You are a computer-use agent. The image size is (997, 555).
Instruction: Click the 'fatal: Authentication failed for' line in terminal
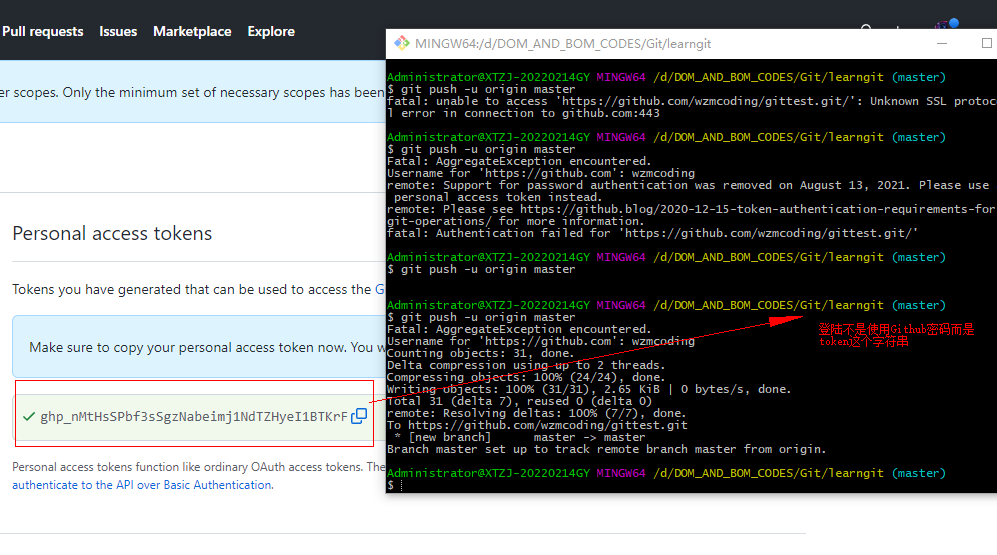(x=652, y=233)
